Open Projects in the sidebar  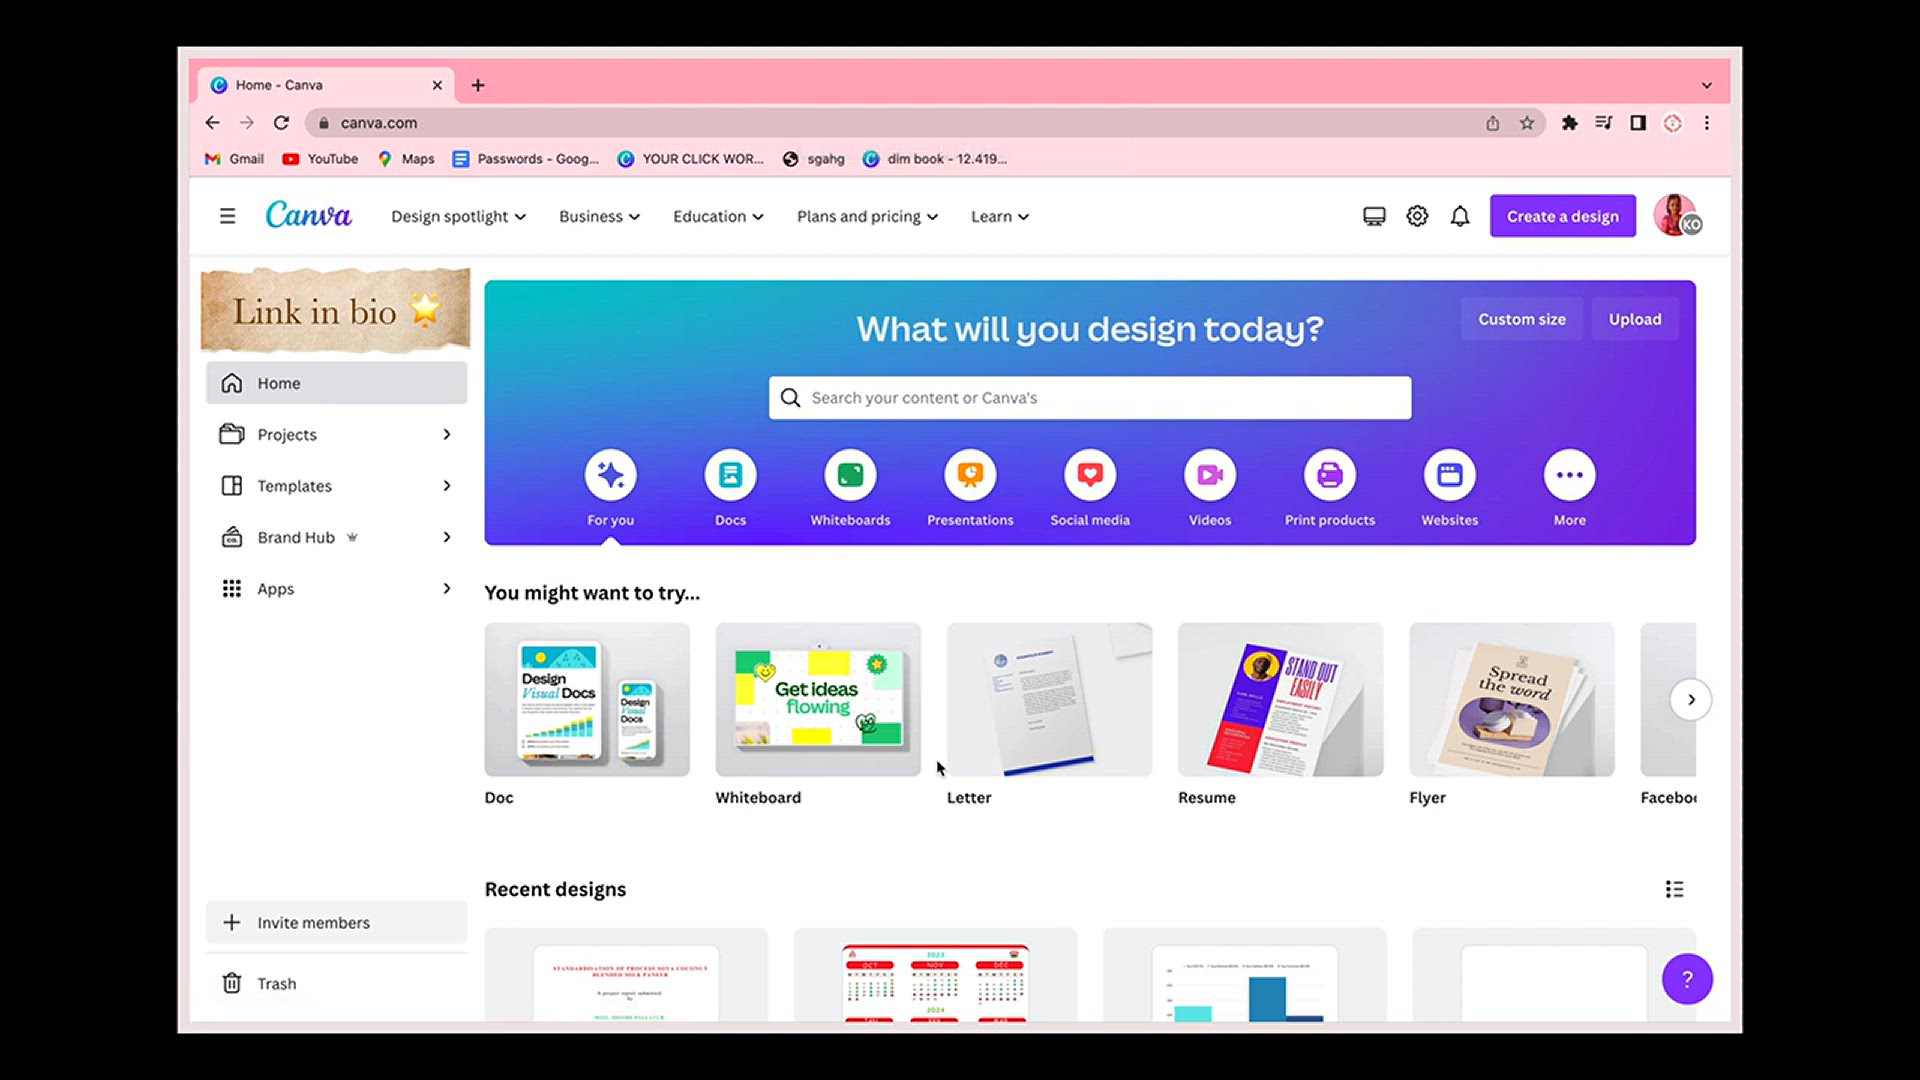coord(336,434)
